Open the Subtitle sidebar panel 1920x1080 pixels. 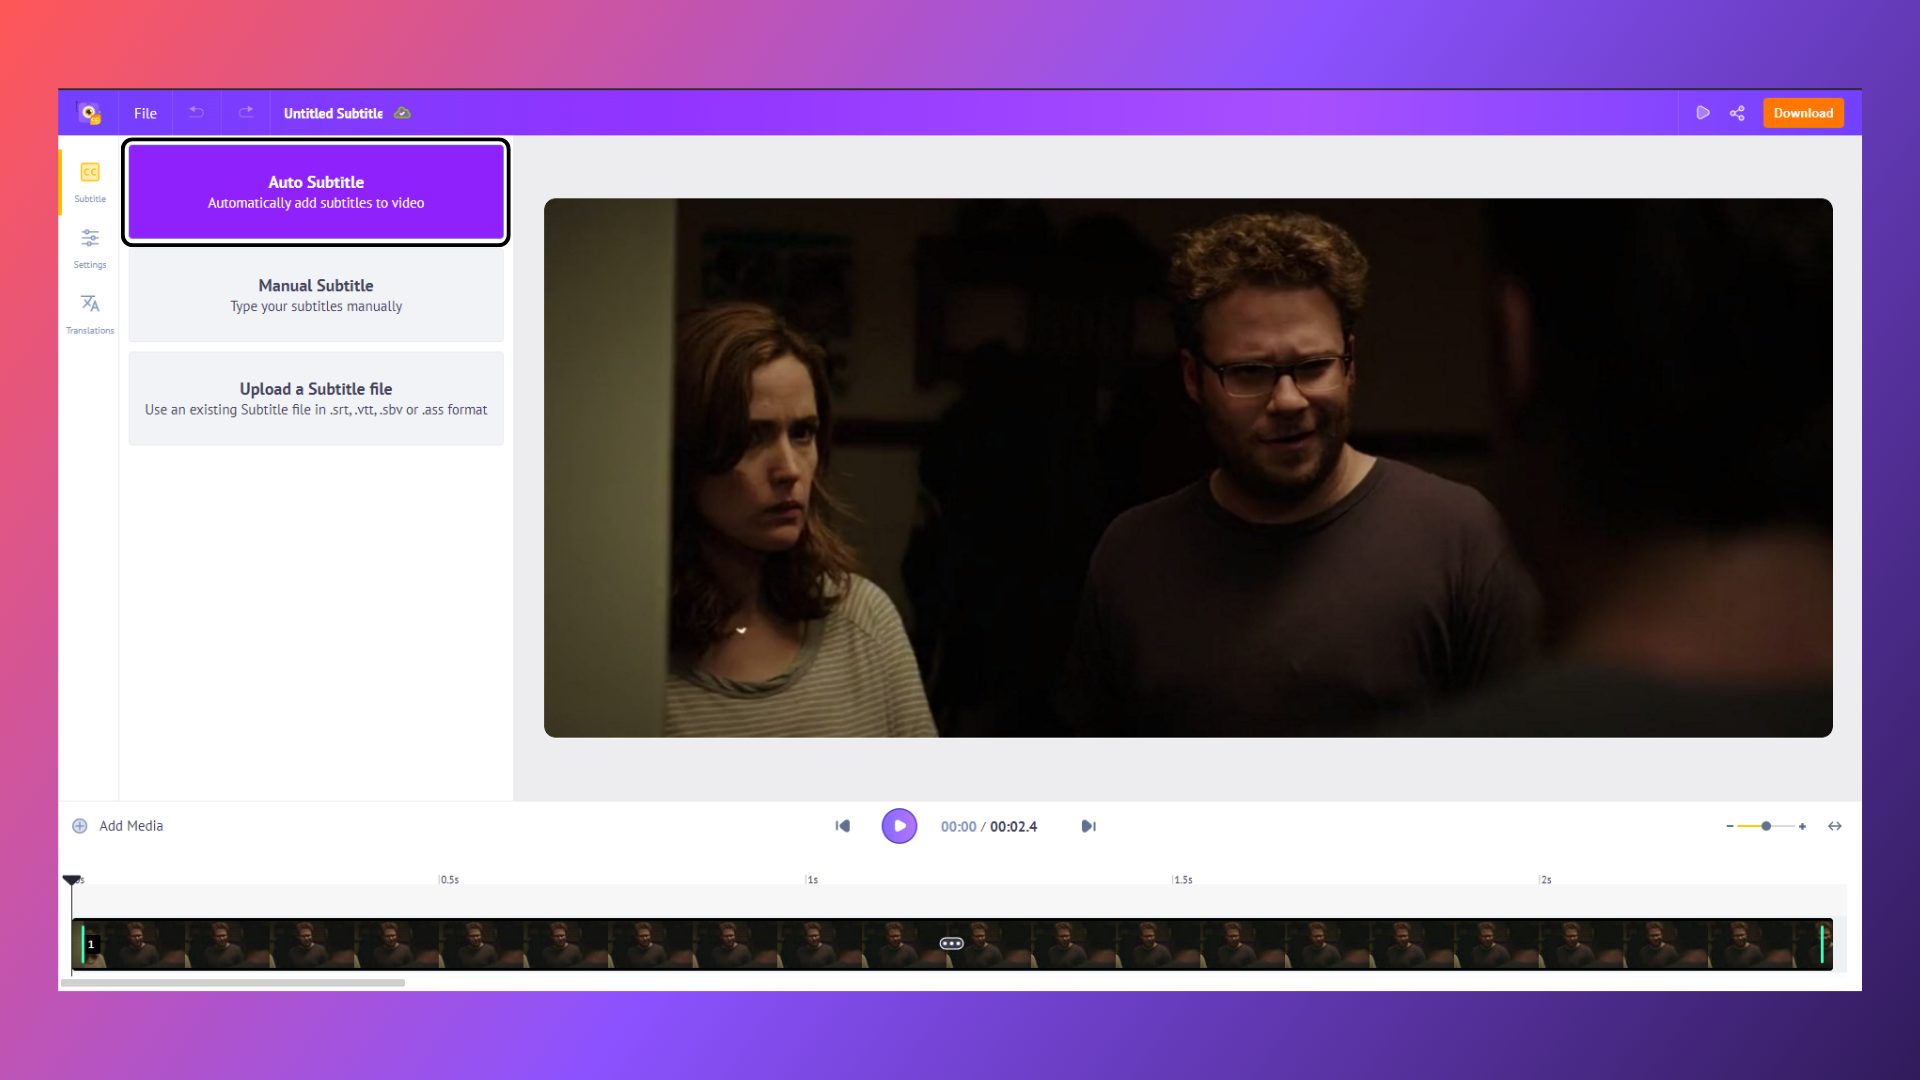click(90, 181)
